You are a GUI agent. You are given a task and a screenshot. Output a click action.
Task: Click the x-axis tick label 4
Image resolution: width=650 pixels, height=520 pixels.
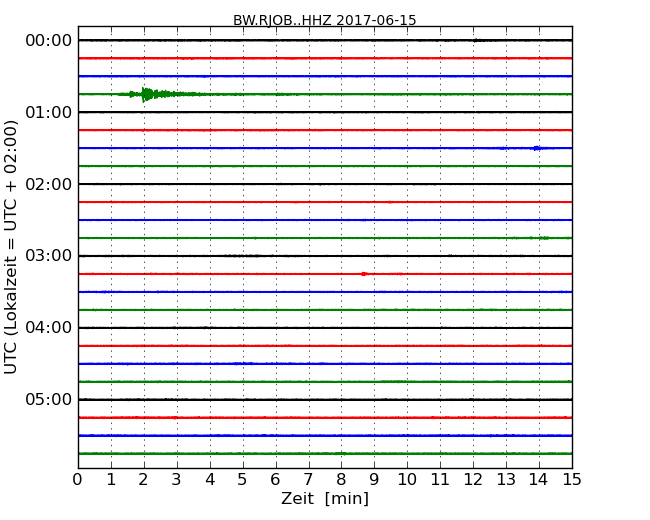tap(210, 480)
